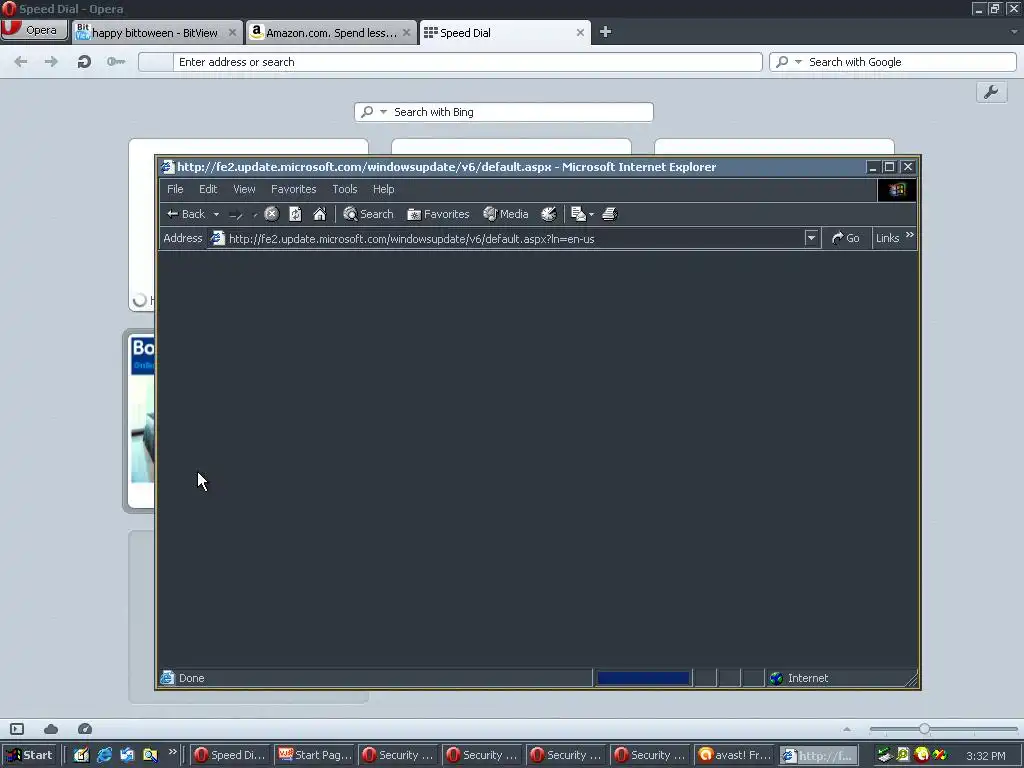Switch to Speed Di... taskbar button
1024x768 pixels.
coord(230,755)
